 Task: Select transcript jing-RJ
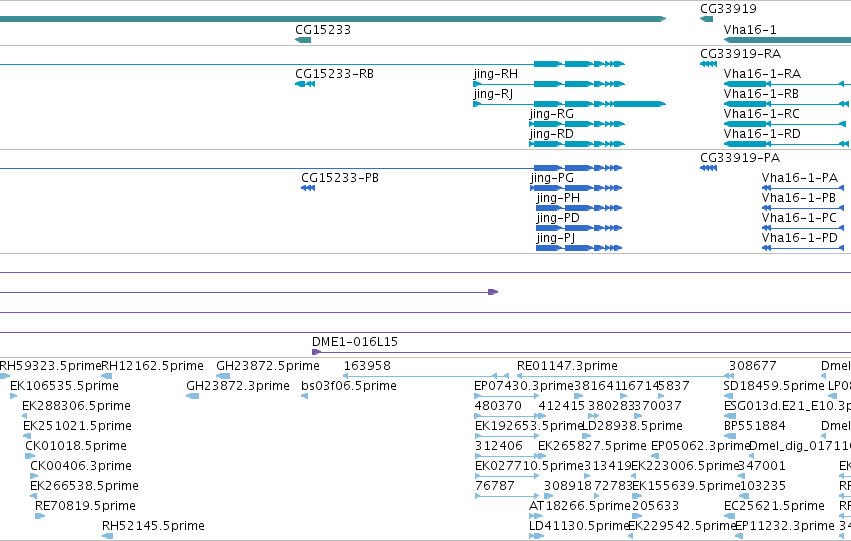click(x=493, y=94)
